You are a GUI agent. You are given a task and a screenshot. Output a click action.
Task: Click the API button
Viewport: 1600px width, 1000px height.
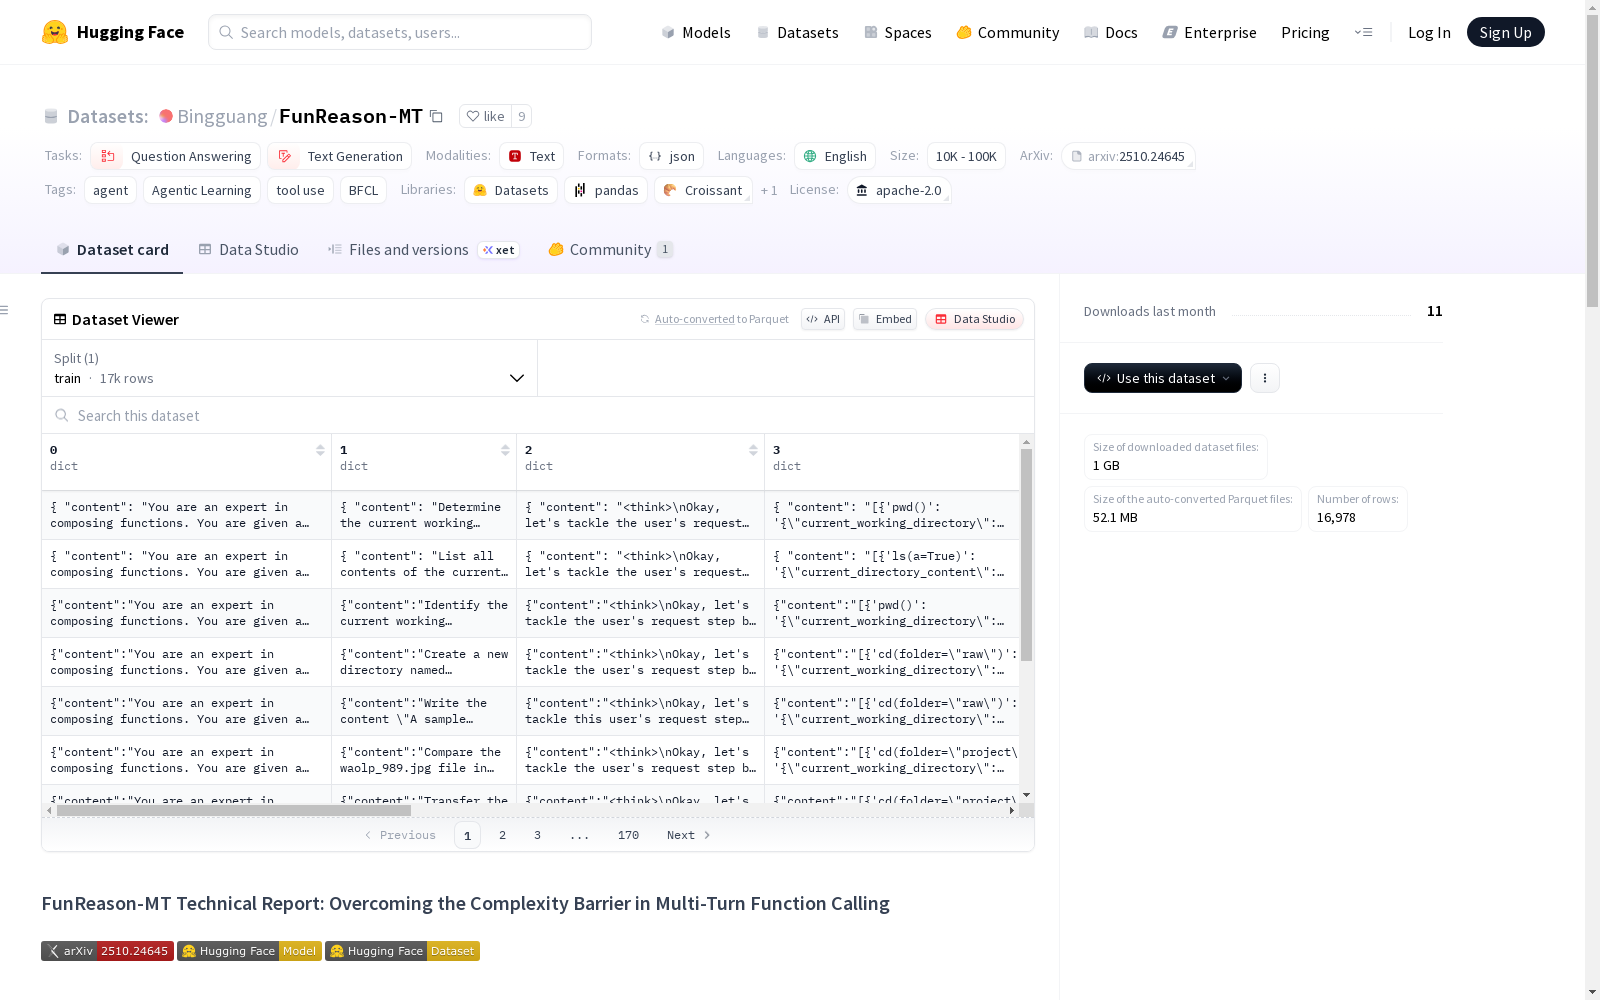(823, 319)
